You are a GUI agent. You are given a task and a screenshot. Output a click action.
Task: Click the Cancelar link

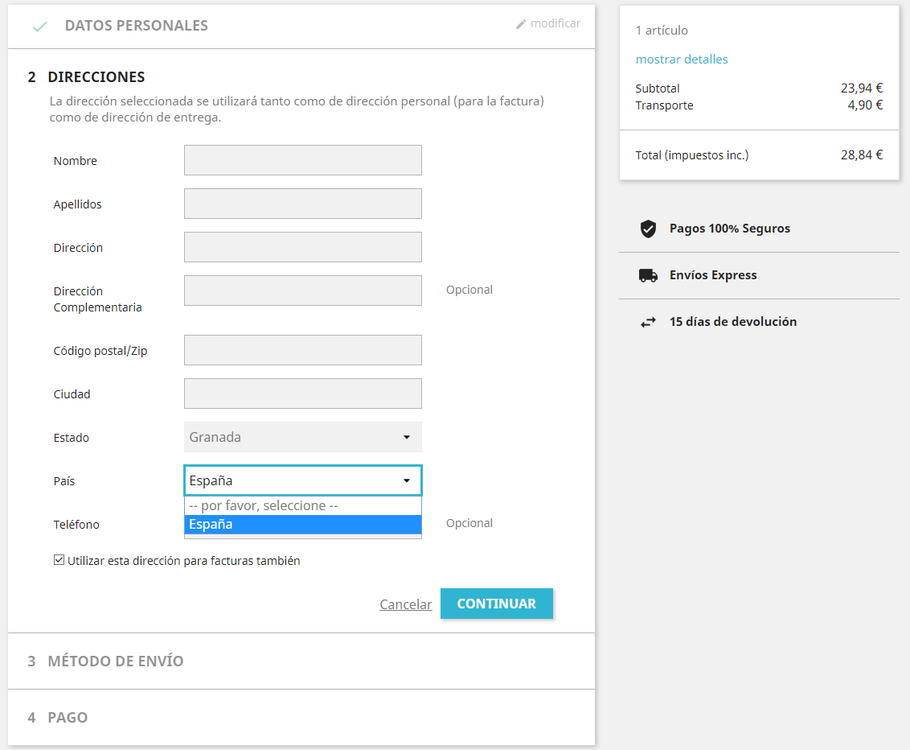(405, 605)
